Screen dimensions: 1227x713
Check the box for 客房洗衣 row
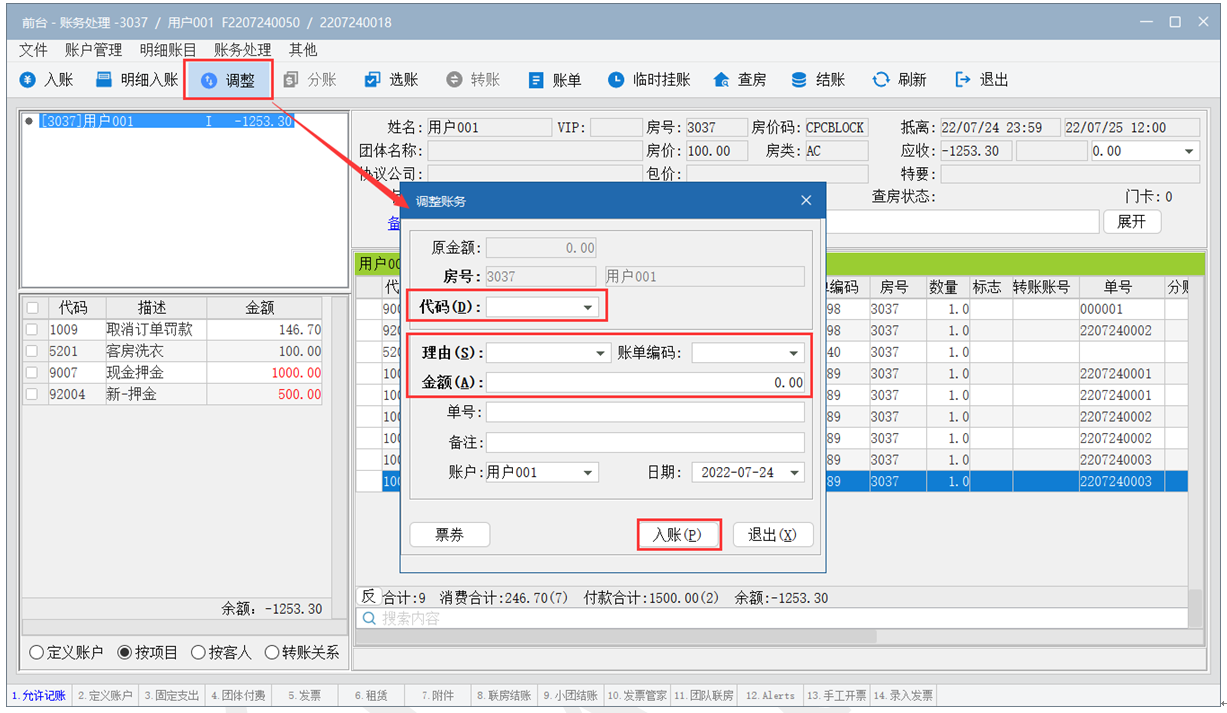(32, 351)
